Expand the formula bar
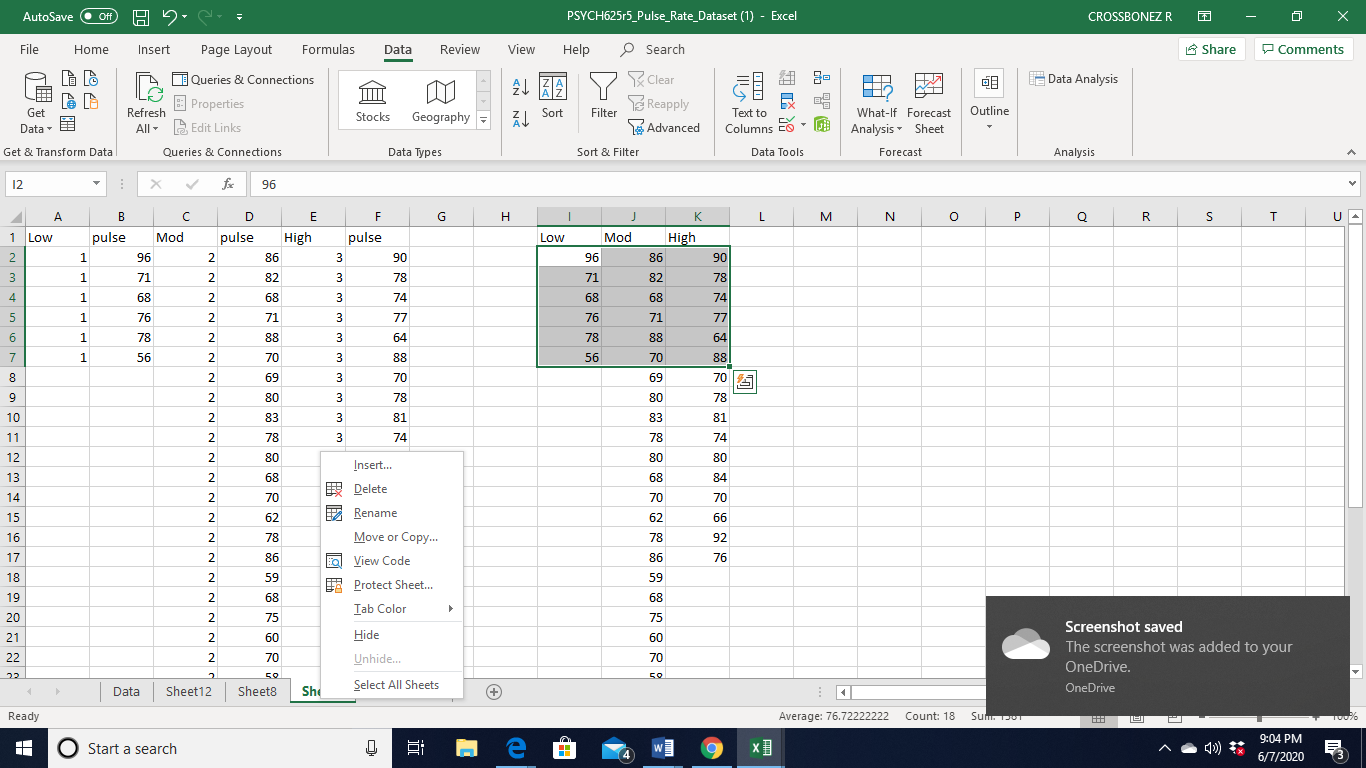Screen dimensions: 1366x768 point(1353,184)
